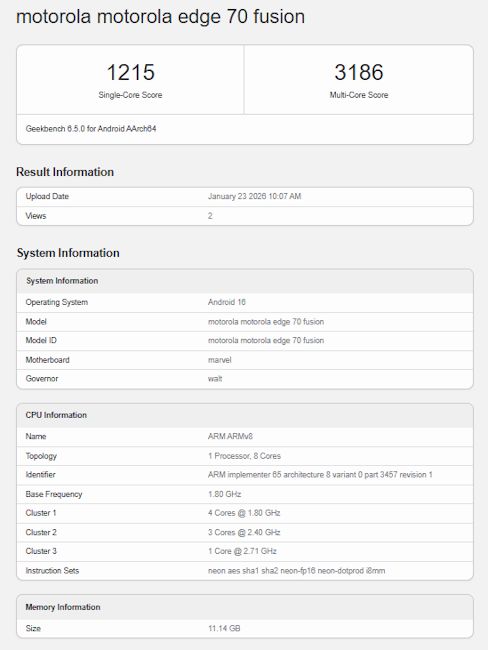
Task: Click the page title motorola edge 70 fusion
Action: pyautogui.click(x=160, y=17)
